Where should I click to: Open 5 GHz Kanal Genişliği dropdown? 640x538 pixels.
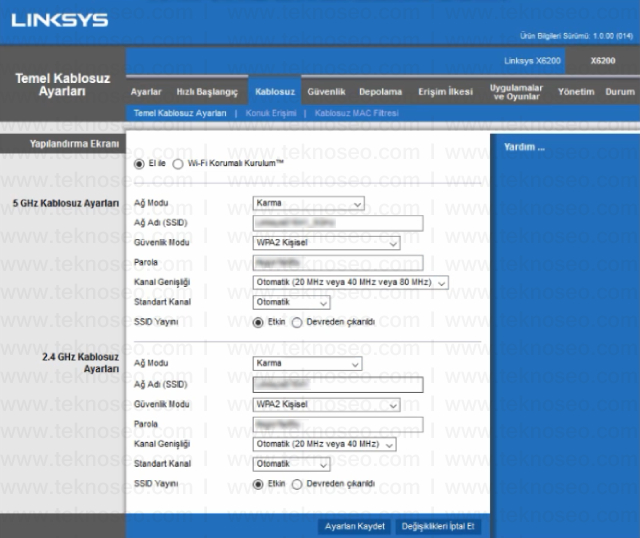pos(350,282)
